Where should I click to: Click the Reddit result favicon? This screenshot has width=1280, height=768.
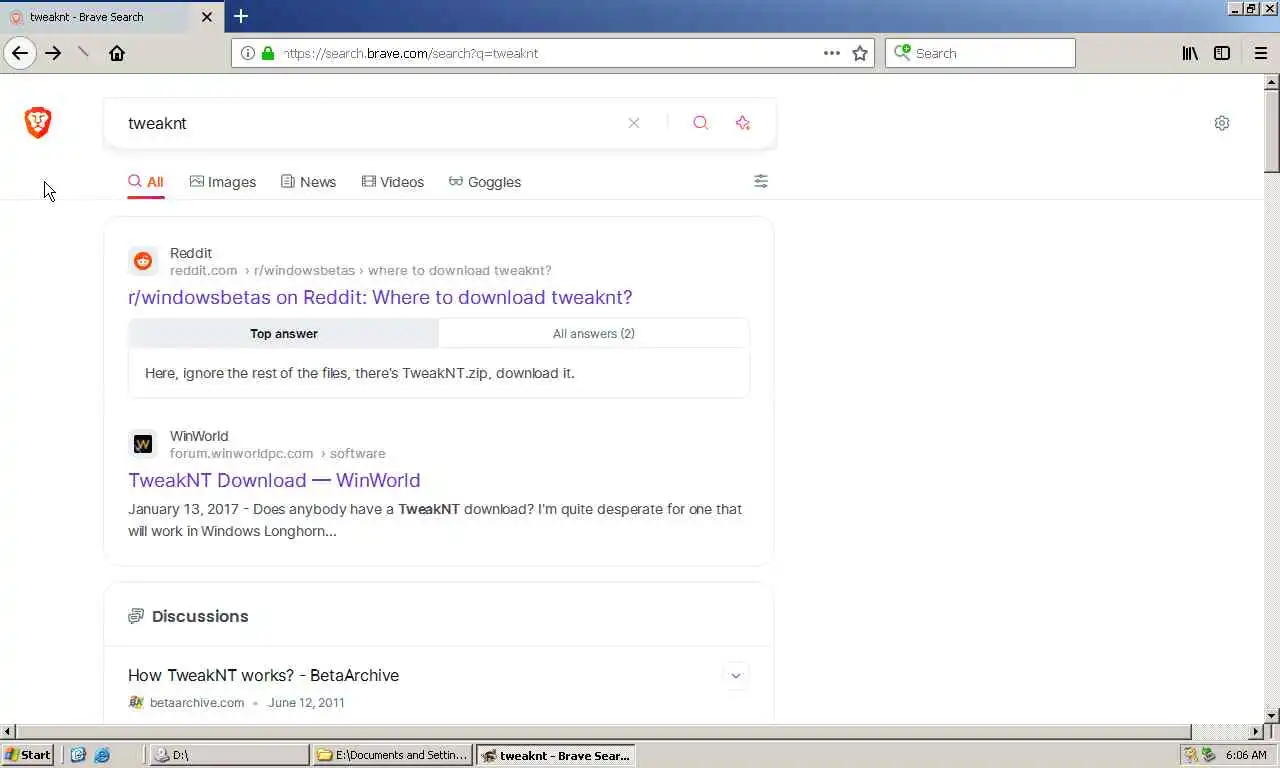pos(143,261)
